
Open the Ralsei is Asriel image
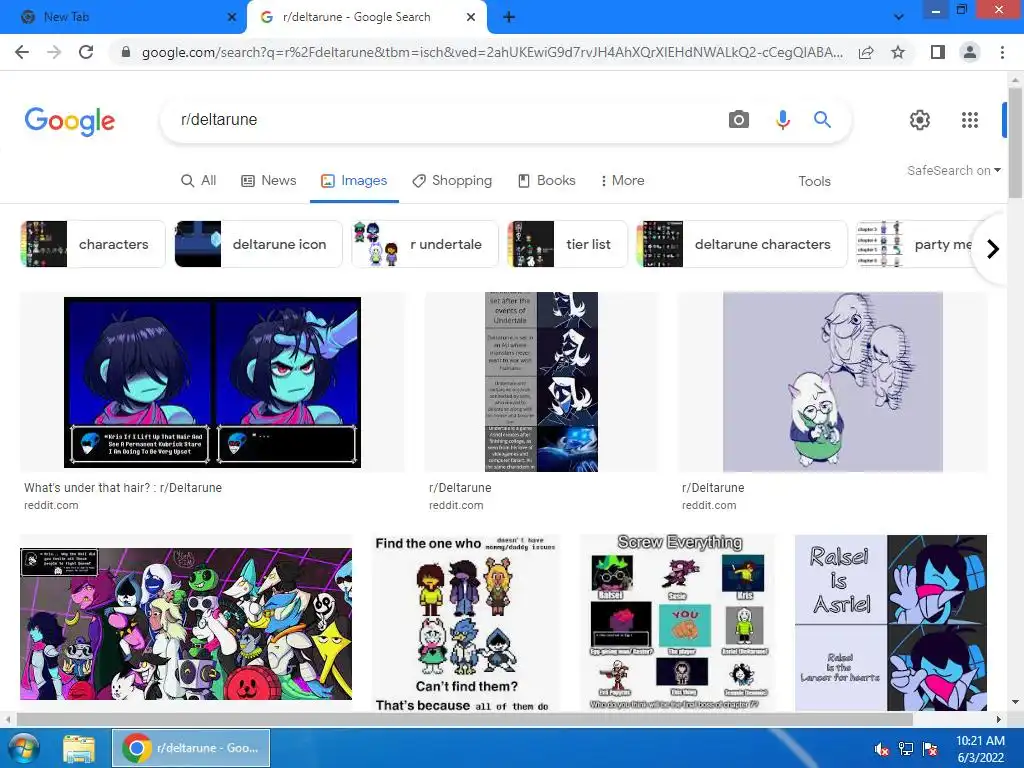pos(891,624)
